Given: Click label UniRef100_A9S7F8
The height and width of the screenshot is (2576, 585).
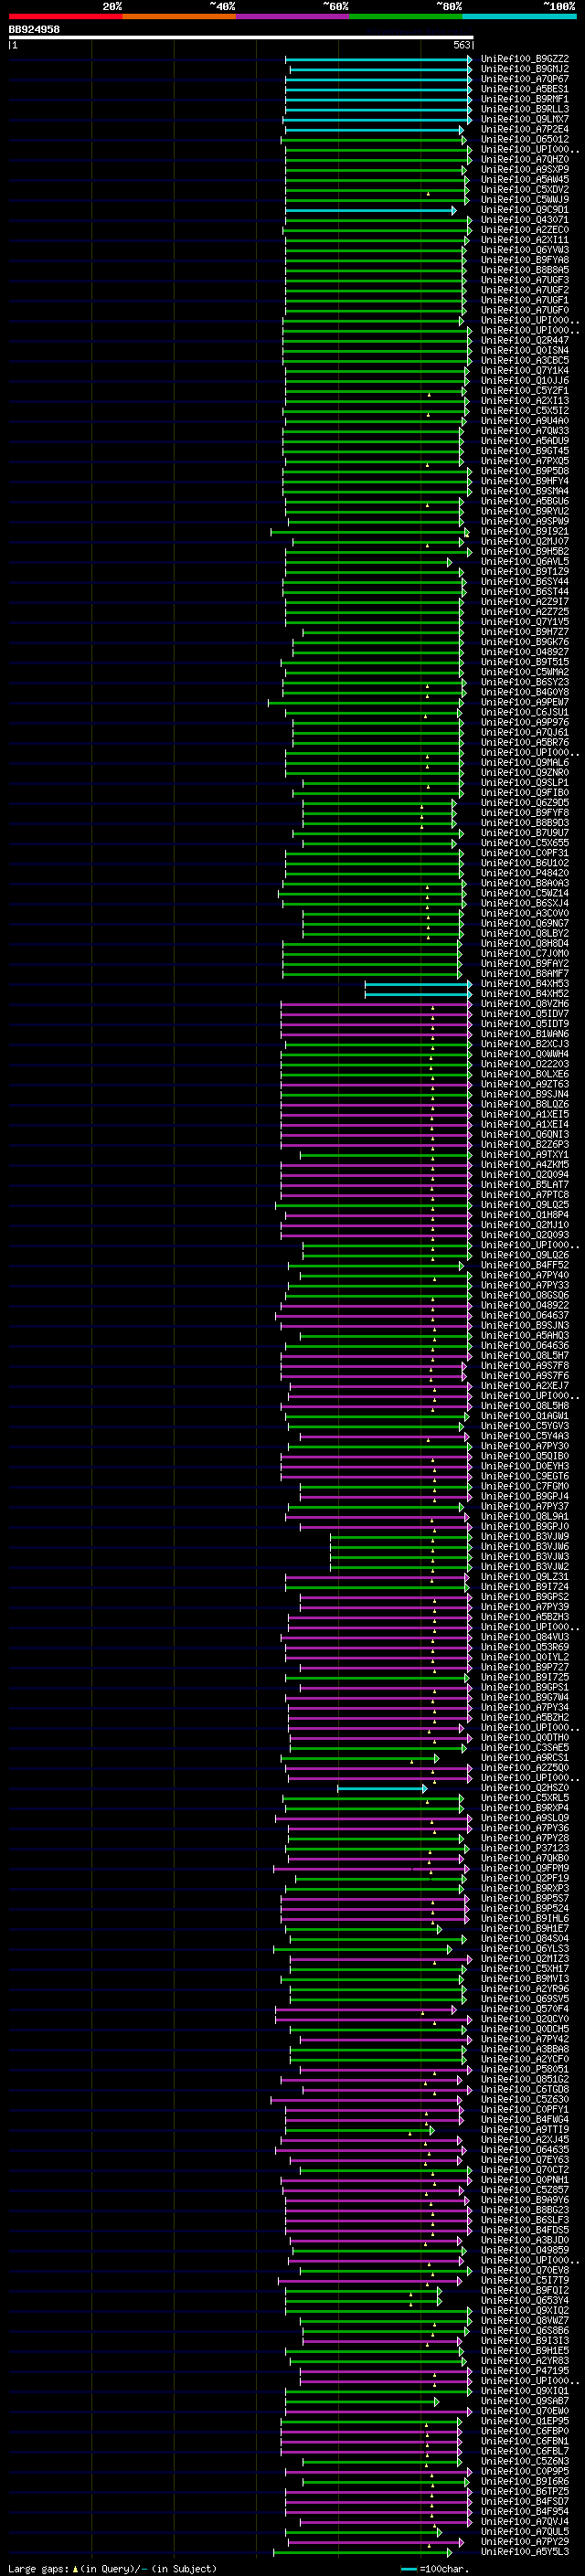Looking at the screenshot, I should [x=525, y=1365].
